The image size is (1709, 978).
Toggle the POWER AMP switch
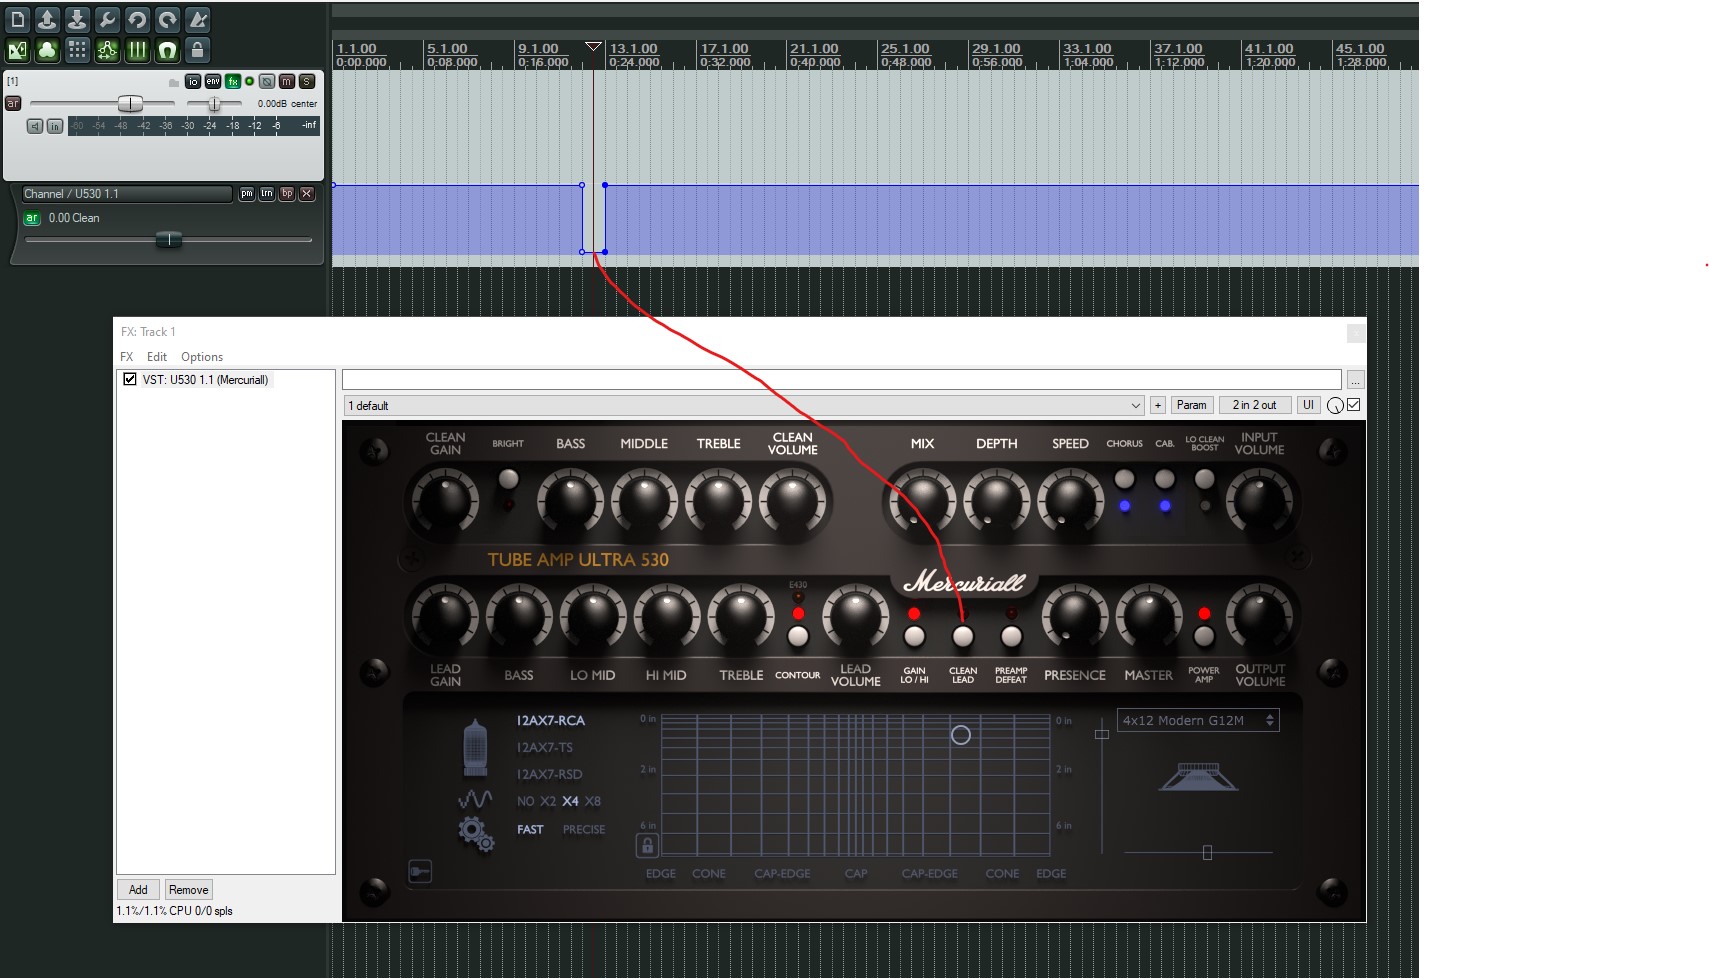[x=1204, y=636]
